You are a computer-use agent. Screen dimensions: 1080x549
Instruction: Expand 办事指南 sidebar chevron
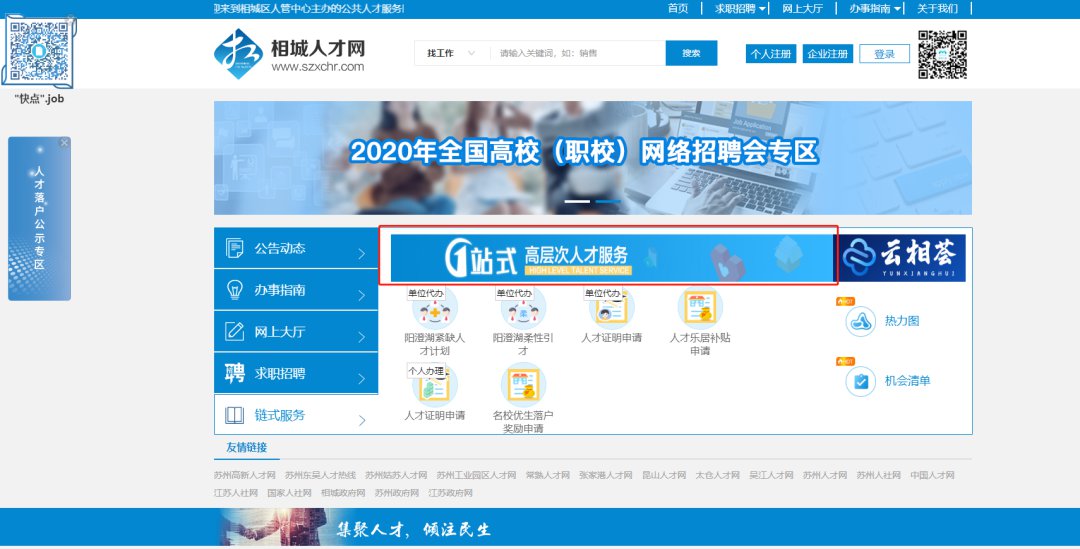pos(362,296)
